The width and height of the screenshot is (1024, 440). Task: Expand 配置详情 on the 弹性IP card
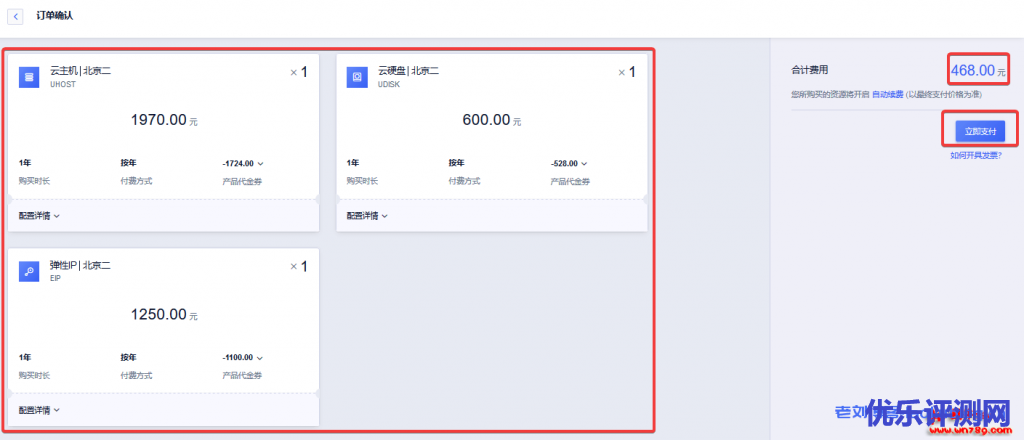pos(39,411)
